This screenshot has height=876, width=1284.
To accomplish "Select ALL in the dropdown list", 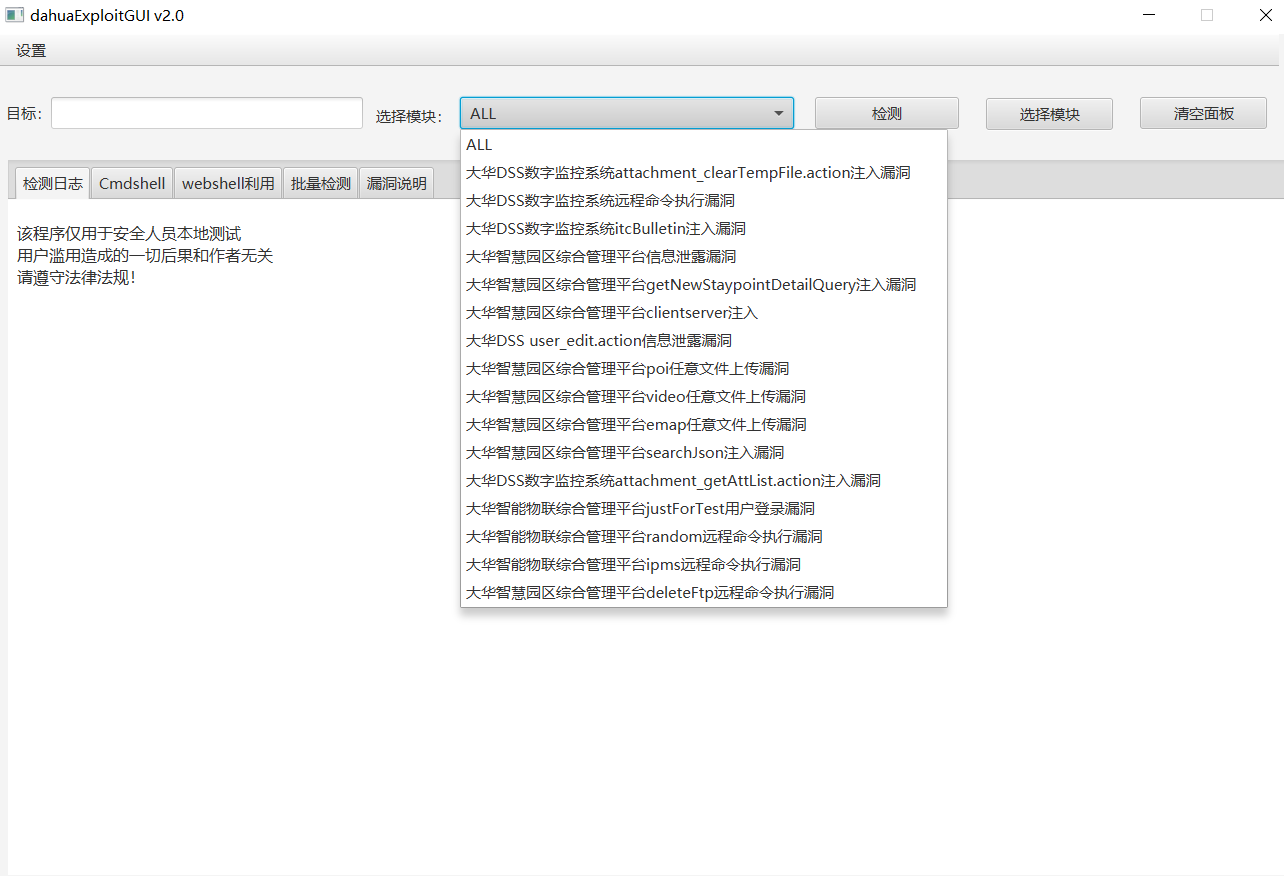I will pos(704,145).
